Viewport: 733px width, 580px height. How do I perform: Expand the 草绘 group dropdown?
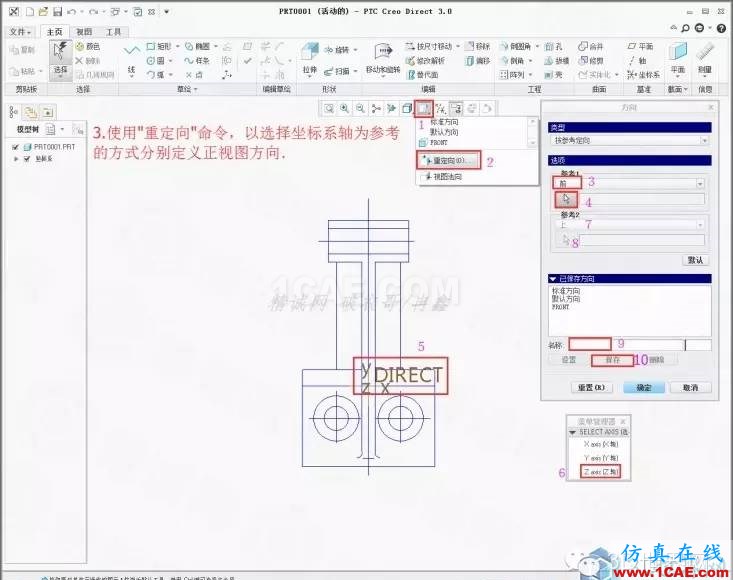[187, 89]
